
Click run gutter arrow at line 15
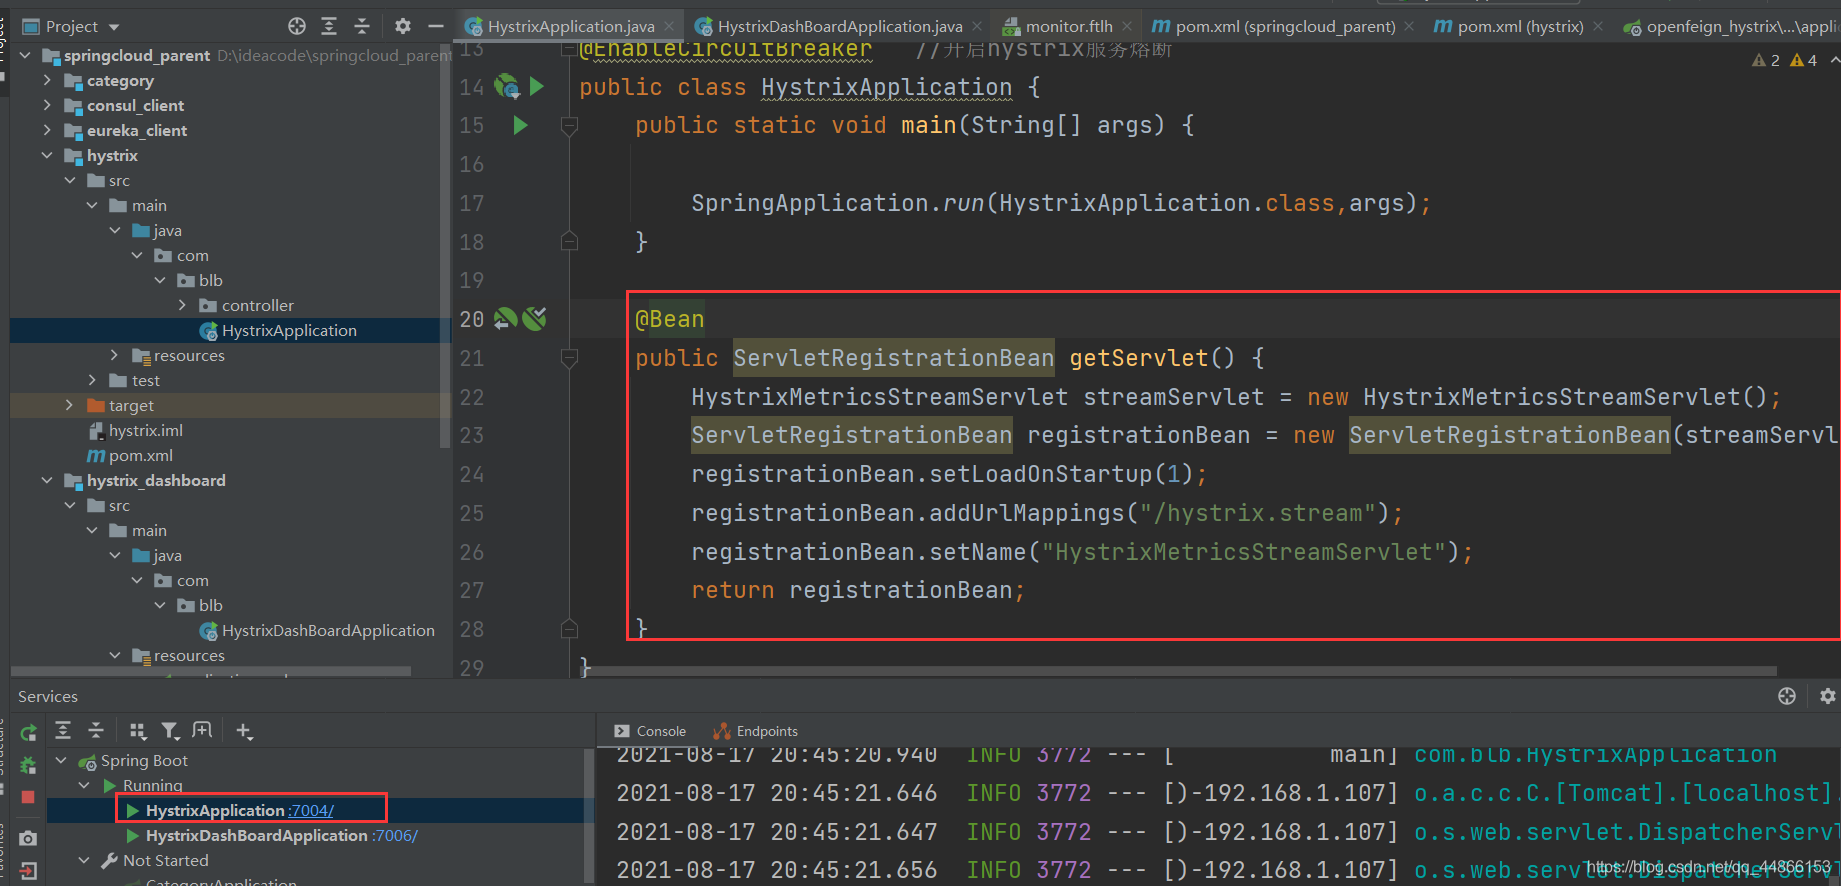point(520,125)
